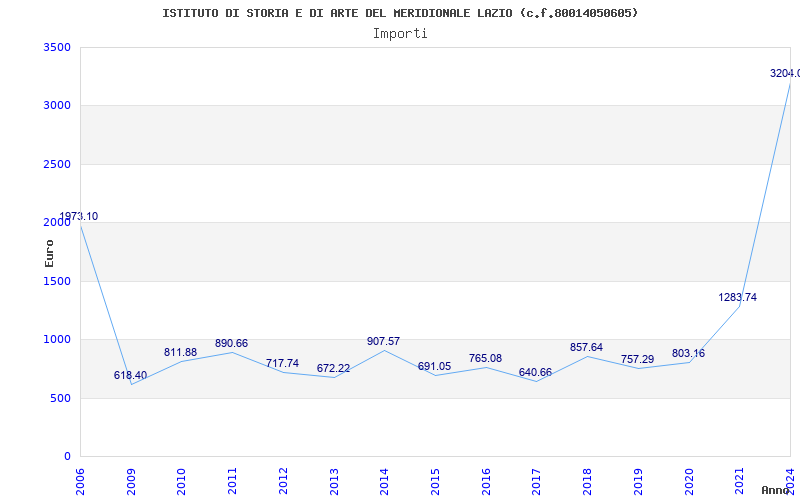This screenshot has height=500, width=800.
Task: Click the 2017 year label on x-axis
Action: coord(536,482)
